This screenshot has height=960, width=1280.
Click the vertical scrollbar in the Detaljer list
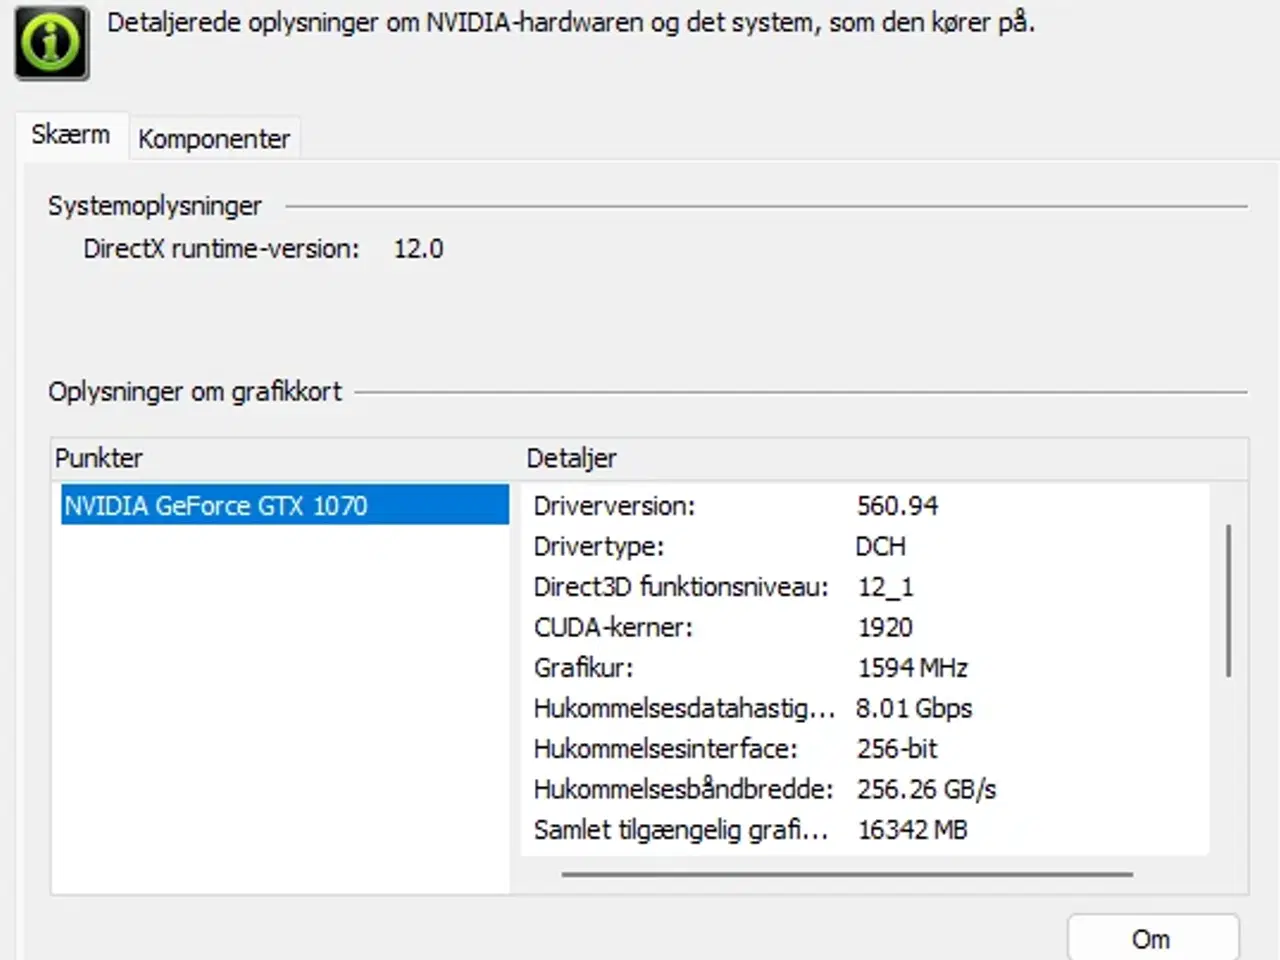coord(1228,600)
